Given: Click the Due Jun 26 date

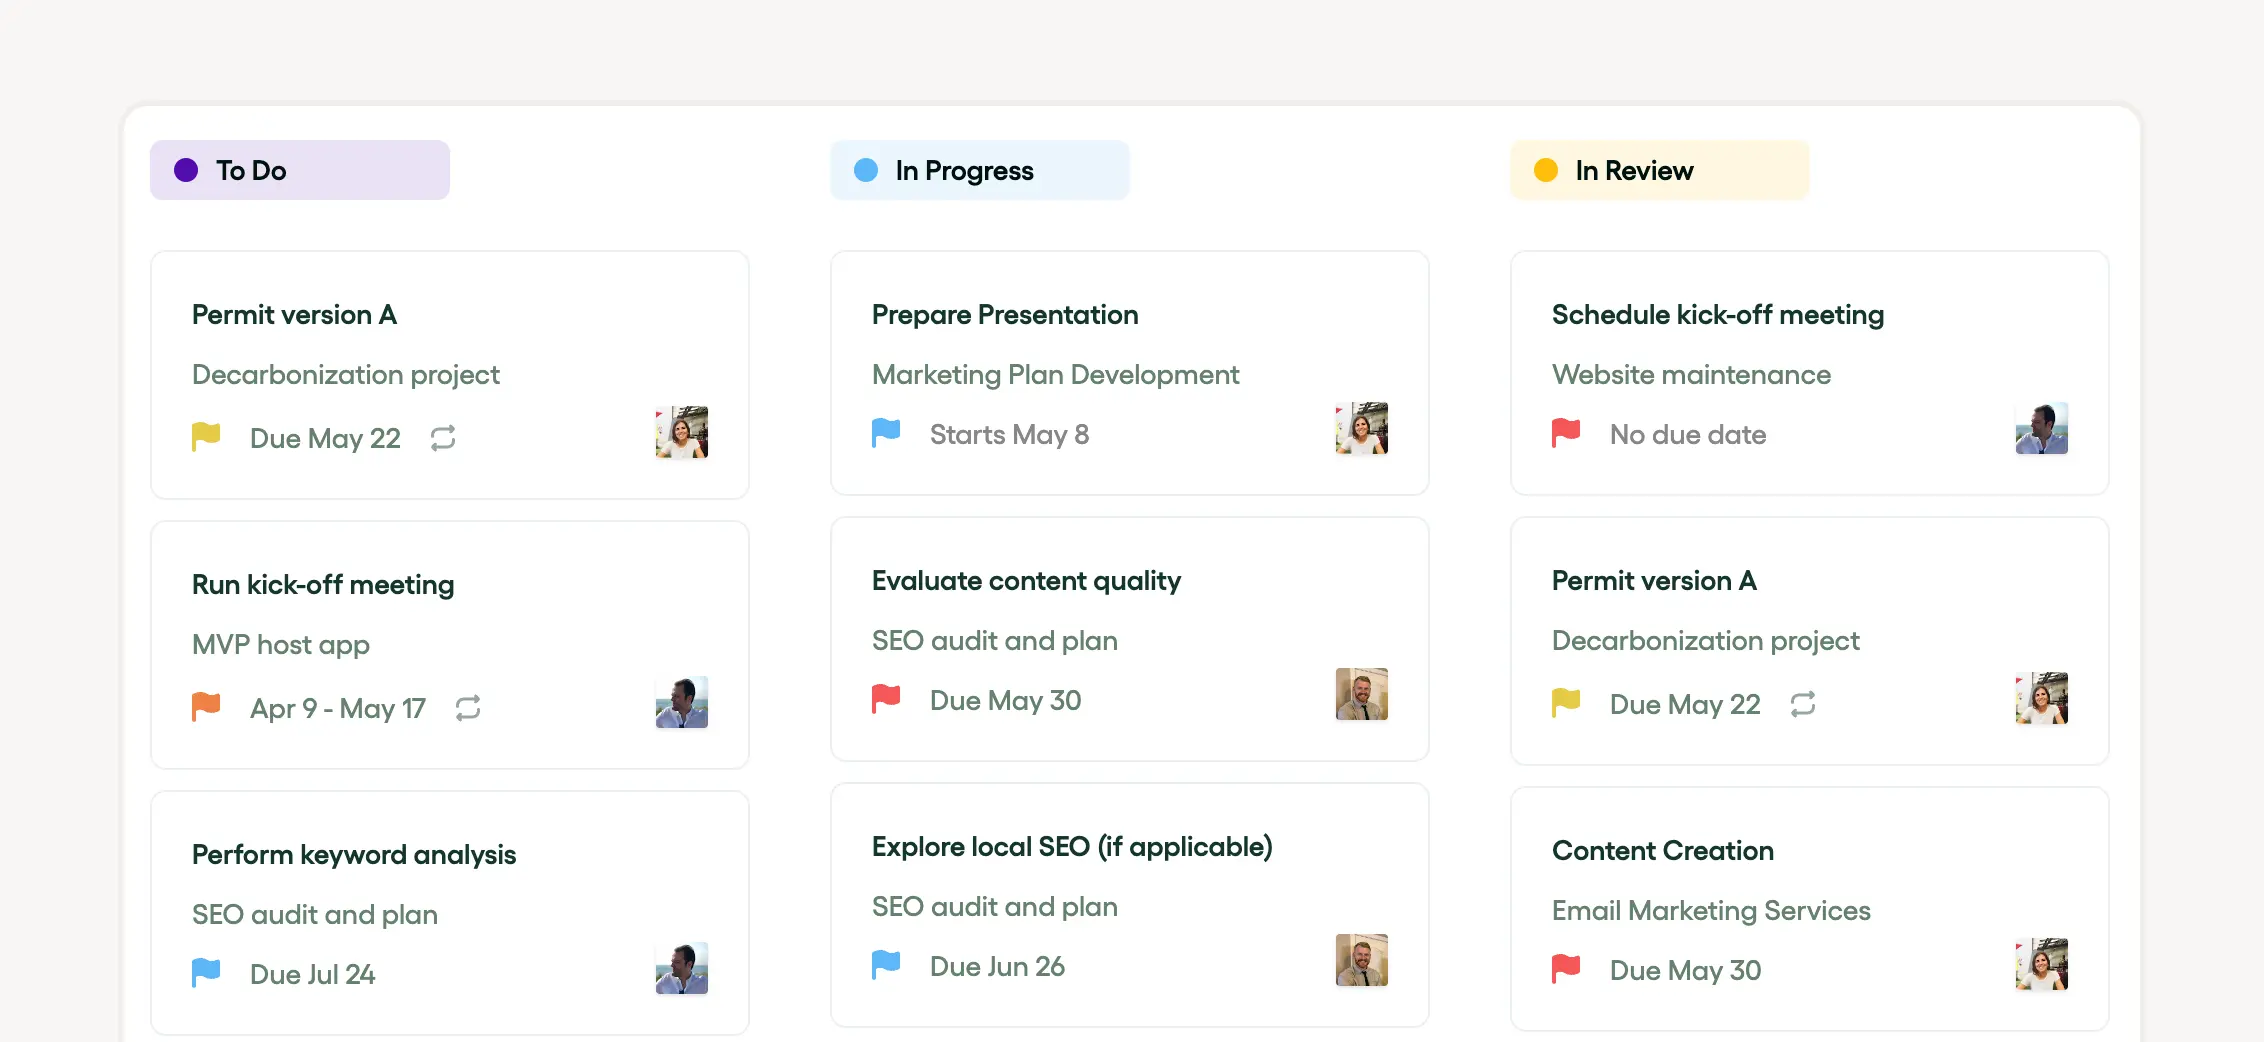Looking at the screenshot, I should coord(997,967).
